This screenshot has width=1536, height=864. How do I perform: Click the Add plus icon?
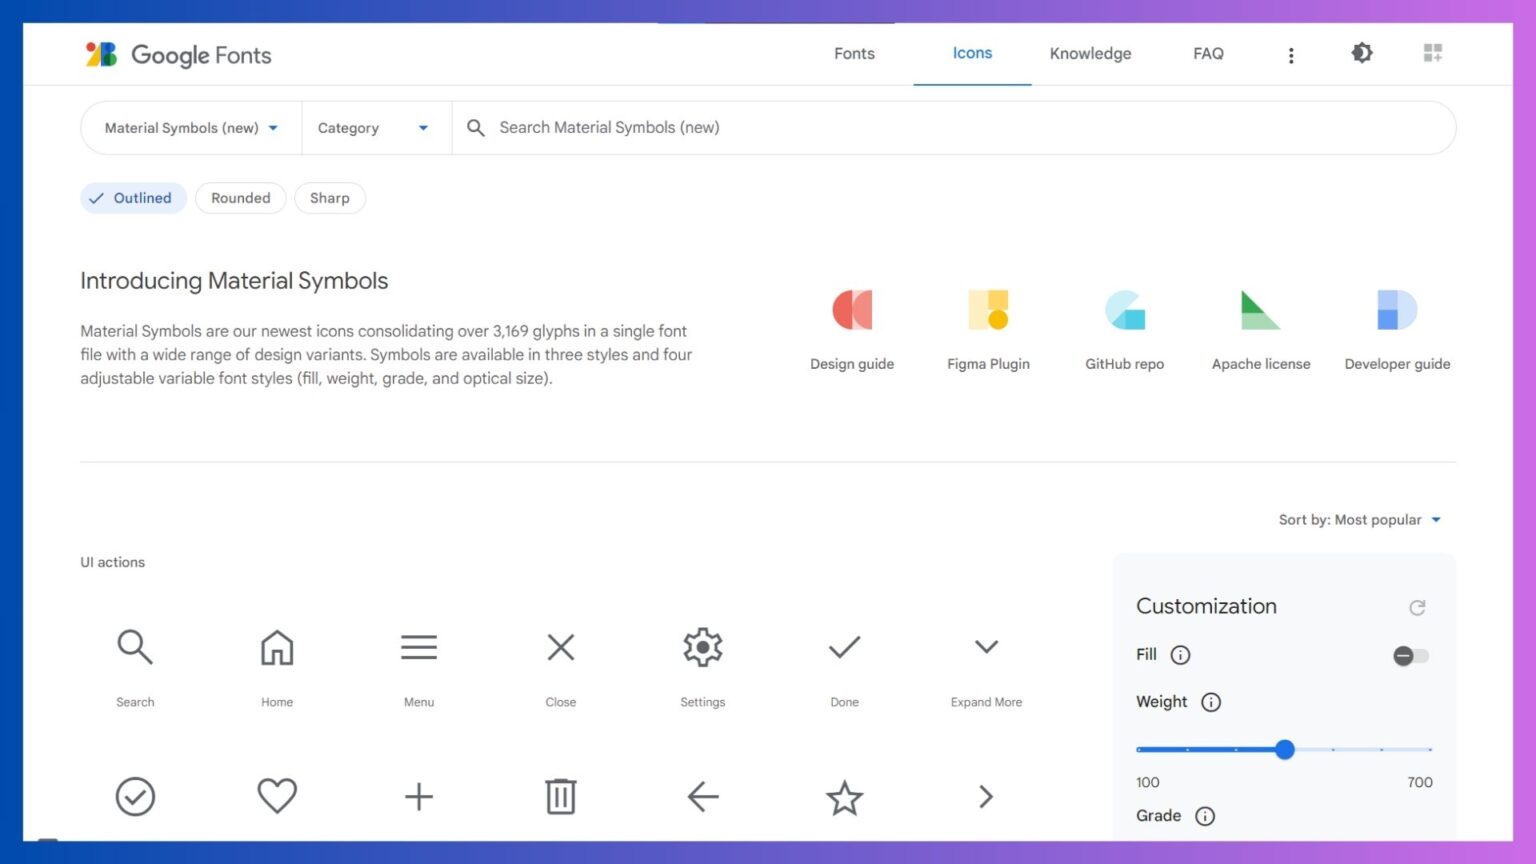[419, 797]
